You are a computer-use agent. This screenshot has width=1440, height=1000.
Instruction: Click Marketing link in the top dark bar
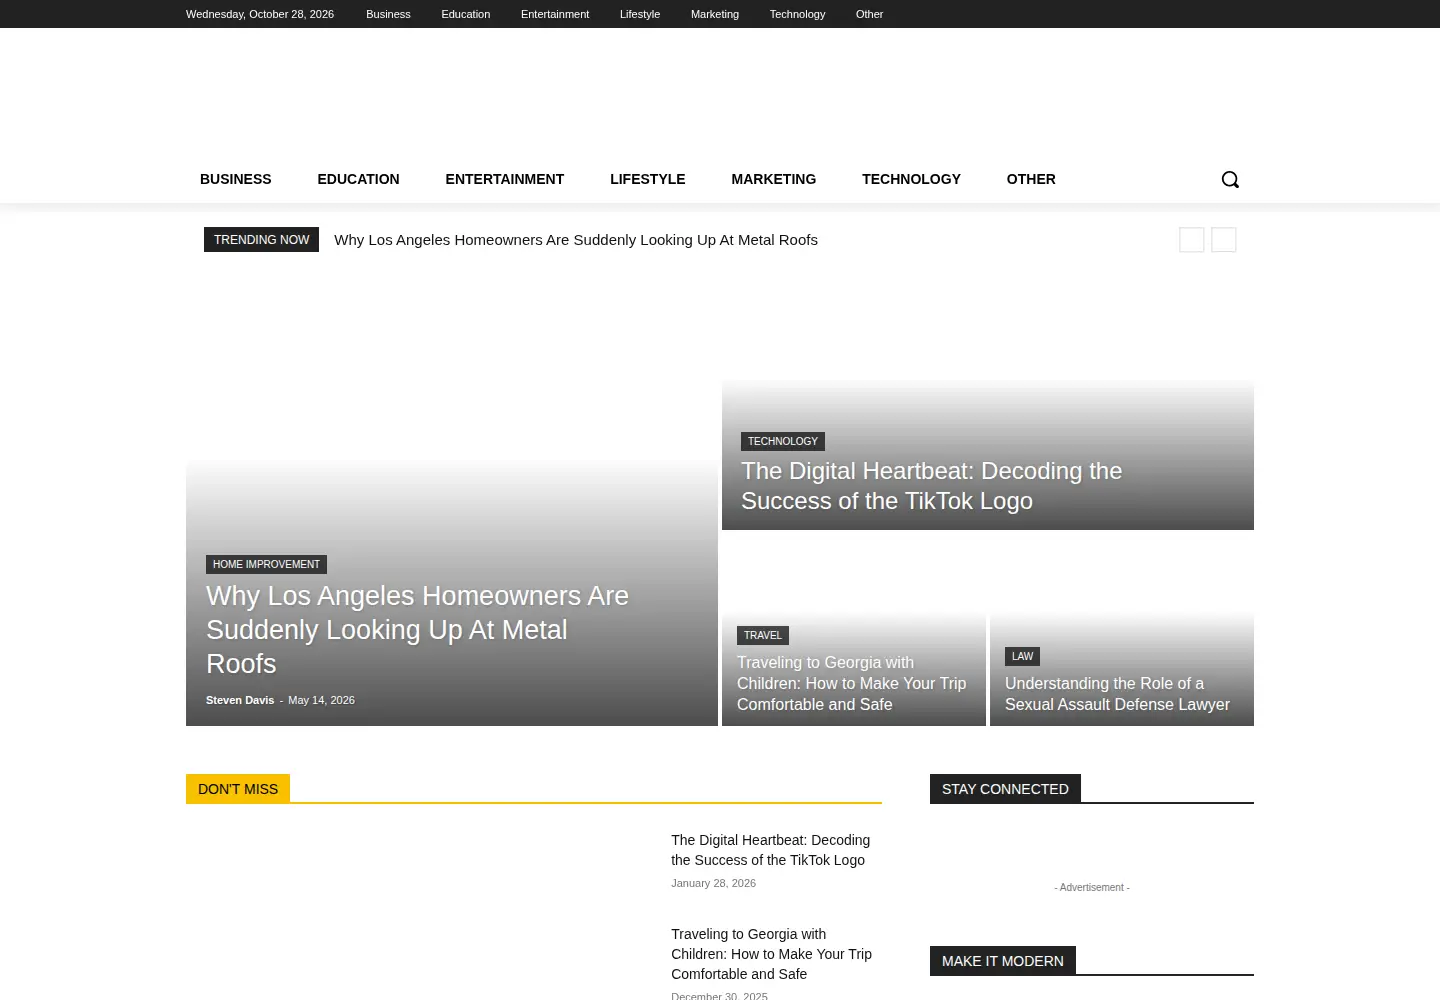(x=715, y=14)
